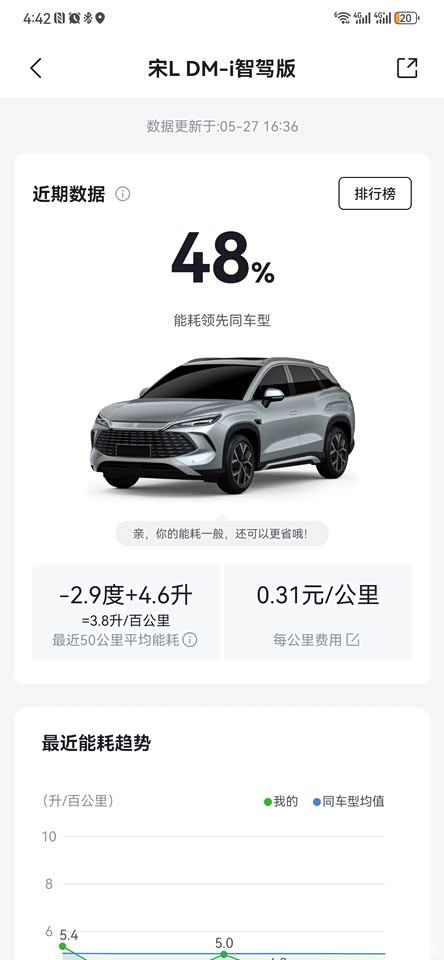The height and width of the screenshot is (960, 444).
Task: Open the 排行榜 ranking button
Action: [375, 194]
